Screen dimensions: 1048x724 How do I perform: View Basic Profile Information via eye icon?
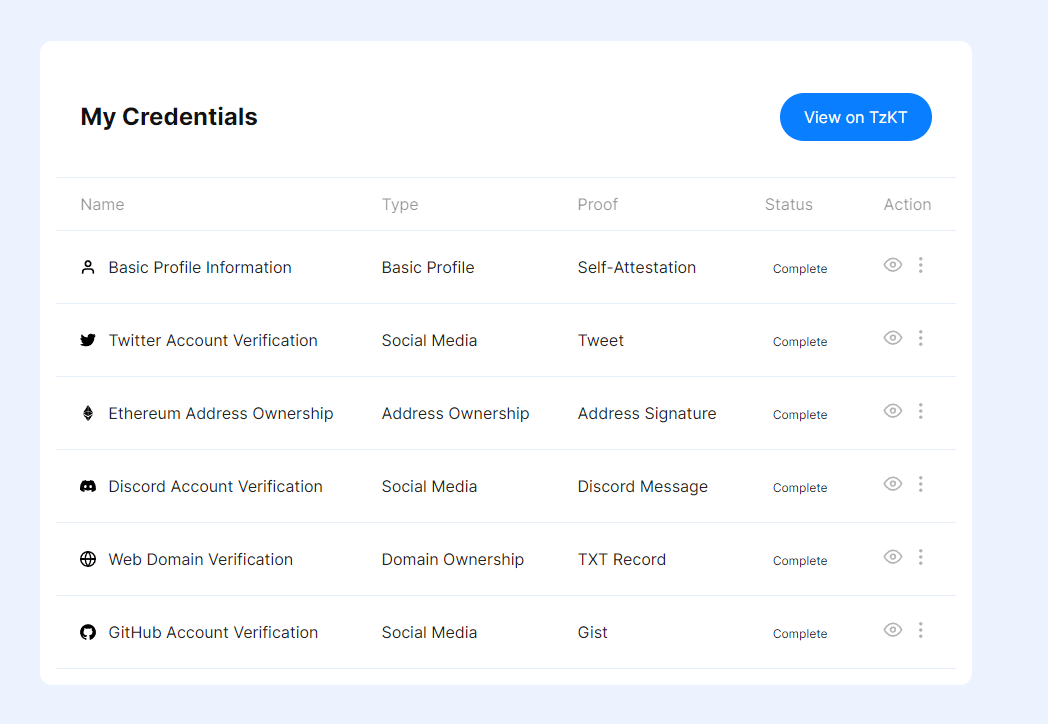[893, 265]
